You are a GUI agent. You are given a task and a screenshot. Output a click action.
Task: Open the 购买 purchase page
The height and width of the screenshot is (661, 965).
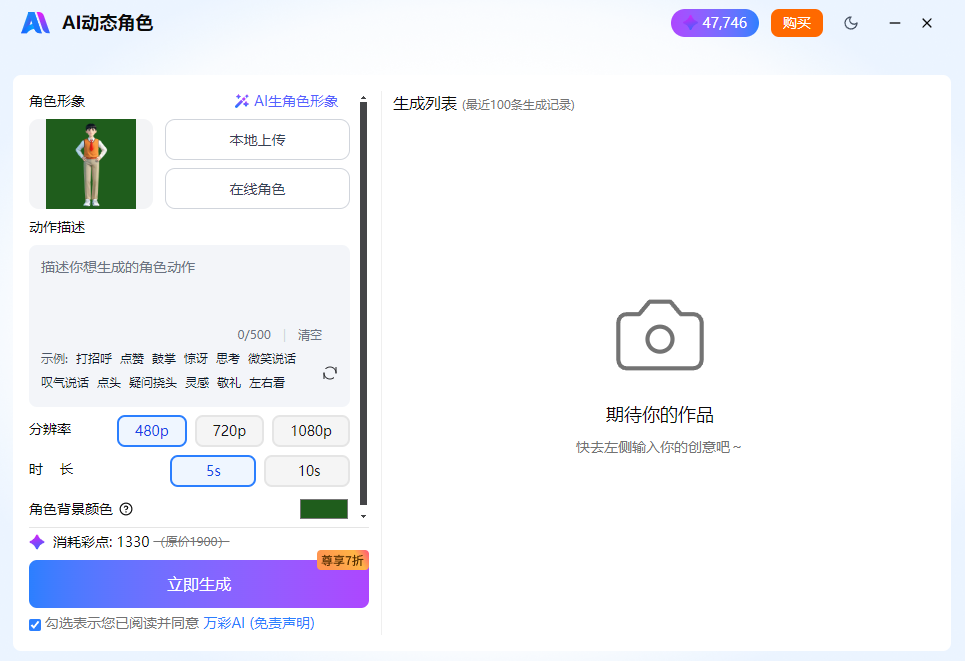[x=796, y=22]
